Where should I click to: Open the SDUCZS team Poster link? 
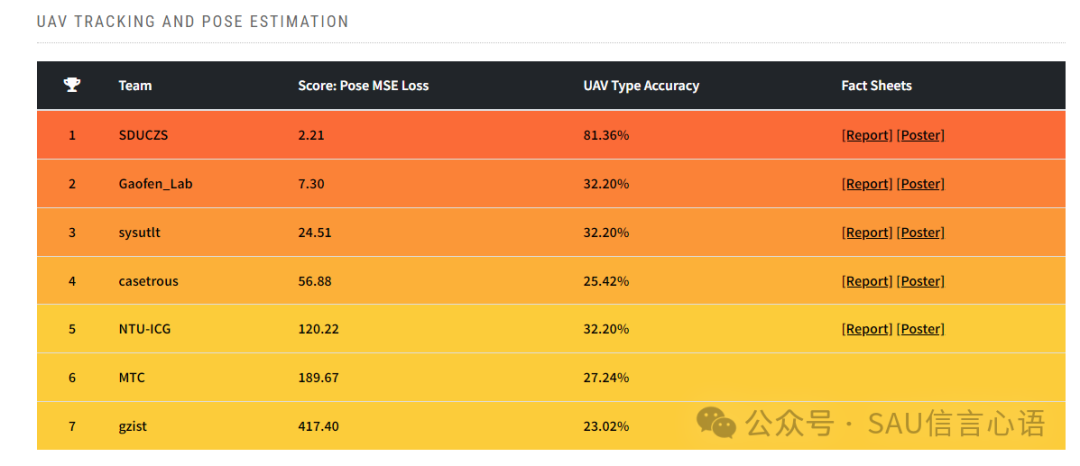pos(920,135)
